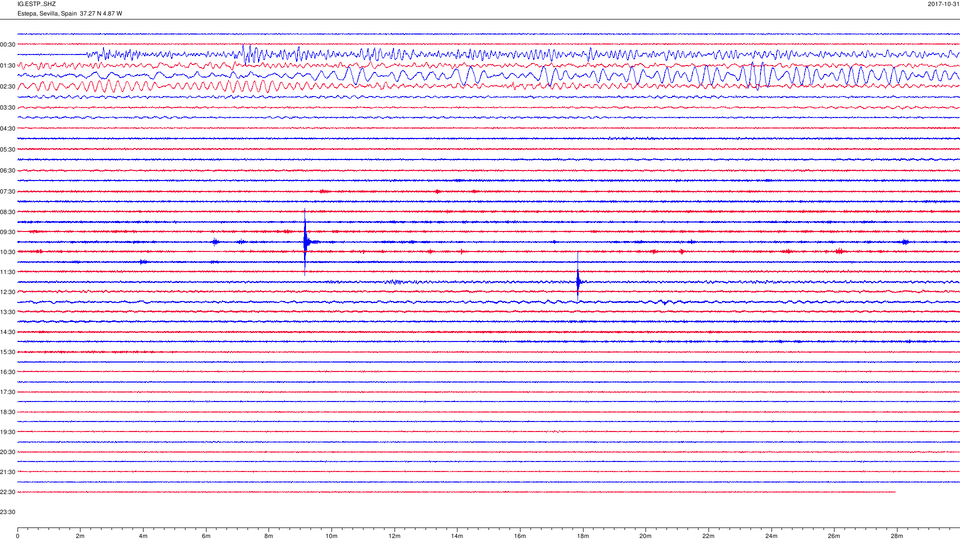Click the 24m tick label on time axis
Image resolution: width=960 pixels, height=540 pixels.
pos(771,536)
